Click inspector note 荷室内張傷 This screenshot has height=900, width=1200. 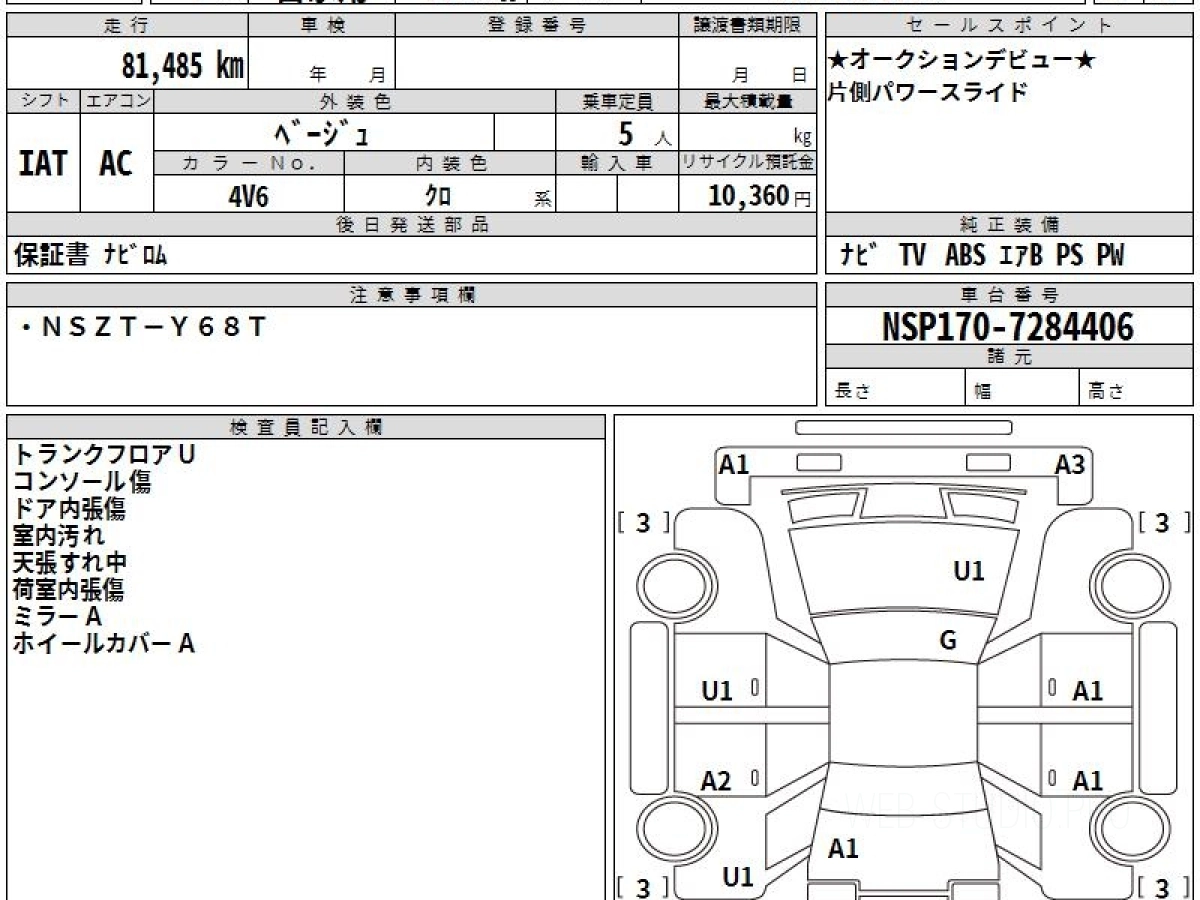tap(69, 589)
